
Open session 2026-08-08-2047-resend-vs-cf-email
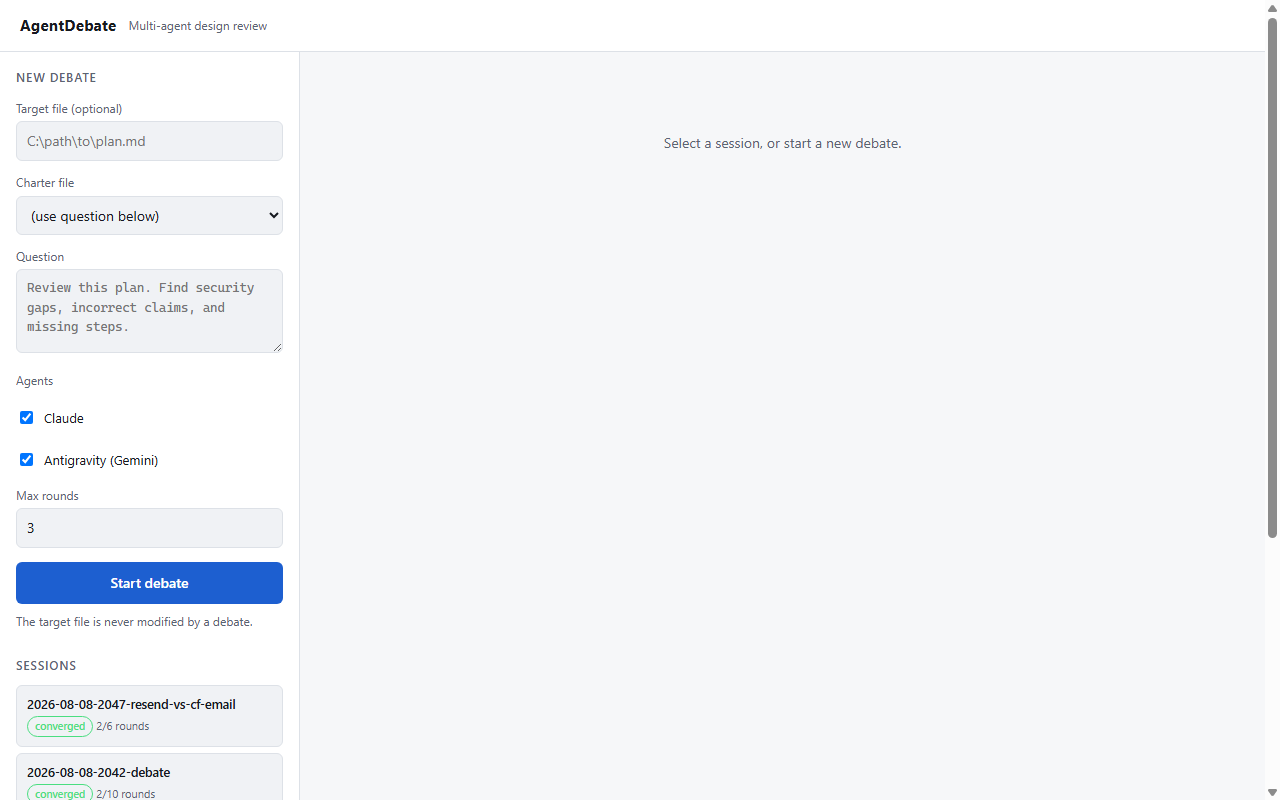[x=149, y=716]
